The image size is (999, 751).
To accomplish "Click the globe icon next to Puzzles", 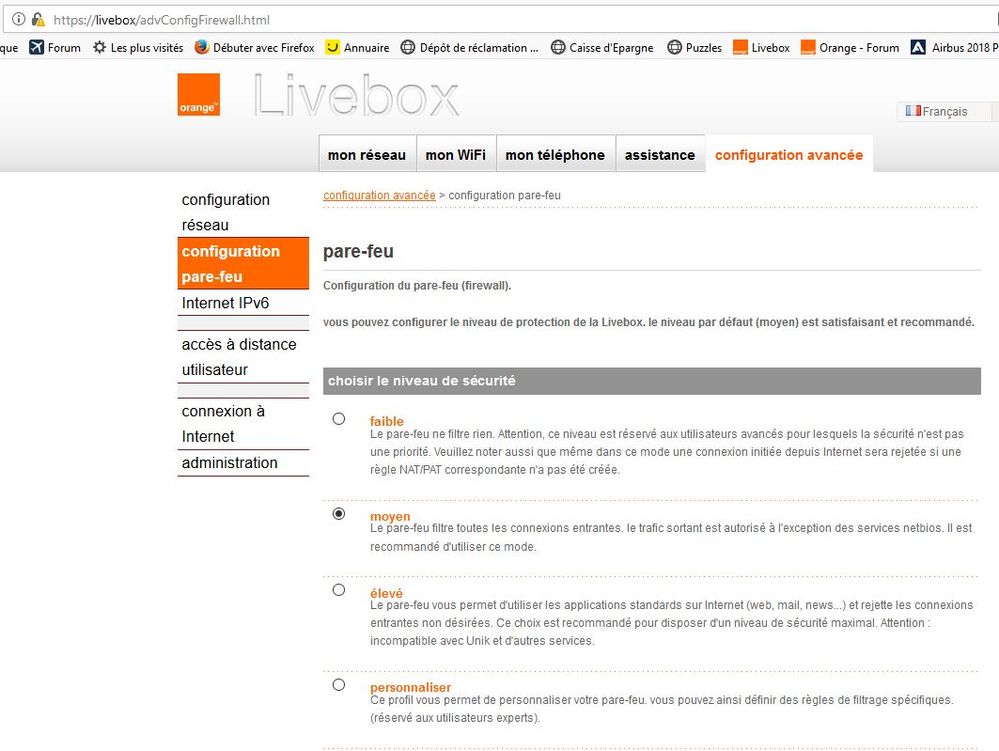I will tap(674, 47).
